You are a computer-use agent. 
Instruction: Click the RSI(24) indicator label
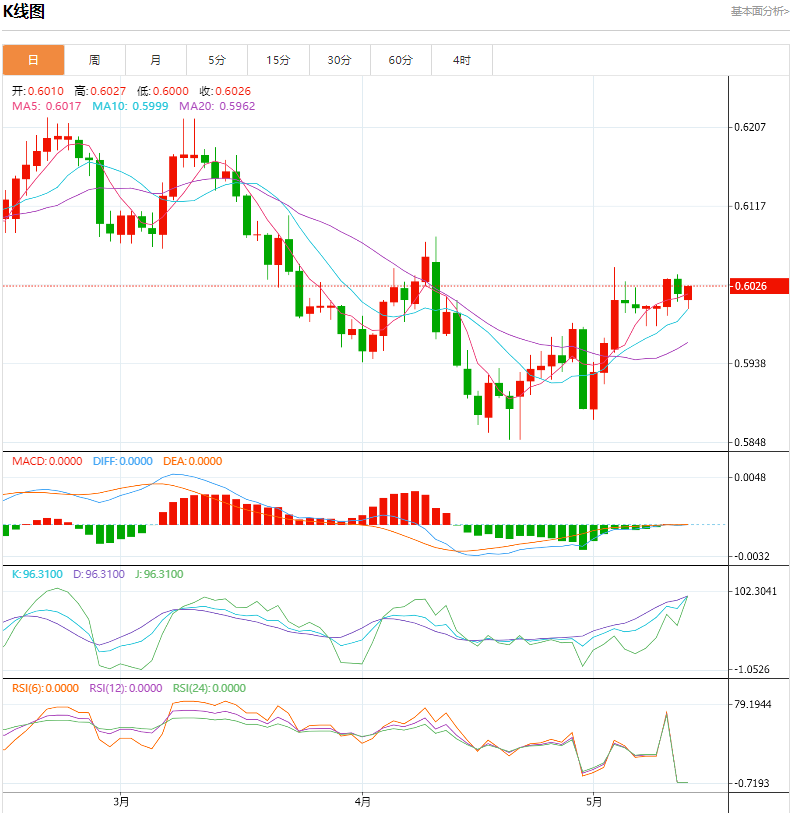(x=209, y=688)
